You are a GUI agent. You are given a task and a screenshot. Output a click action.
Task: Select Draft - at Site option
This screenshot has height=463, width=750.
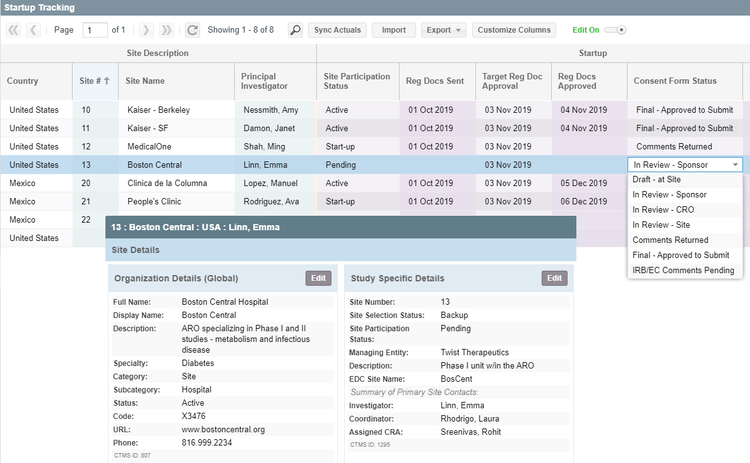pos(685,179)
